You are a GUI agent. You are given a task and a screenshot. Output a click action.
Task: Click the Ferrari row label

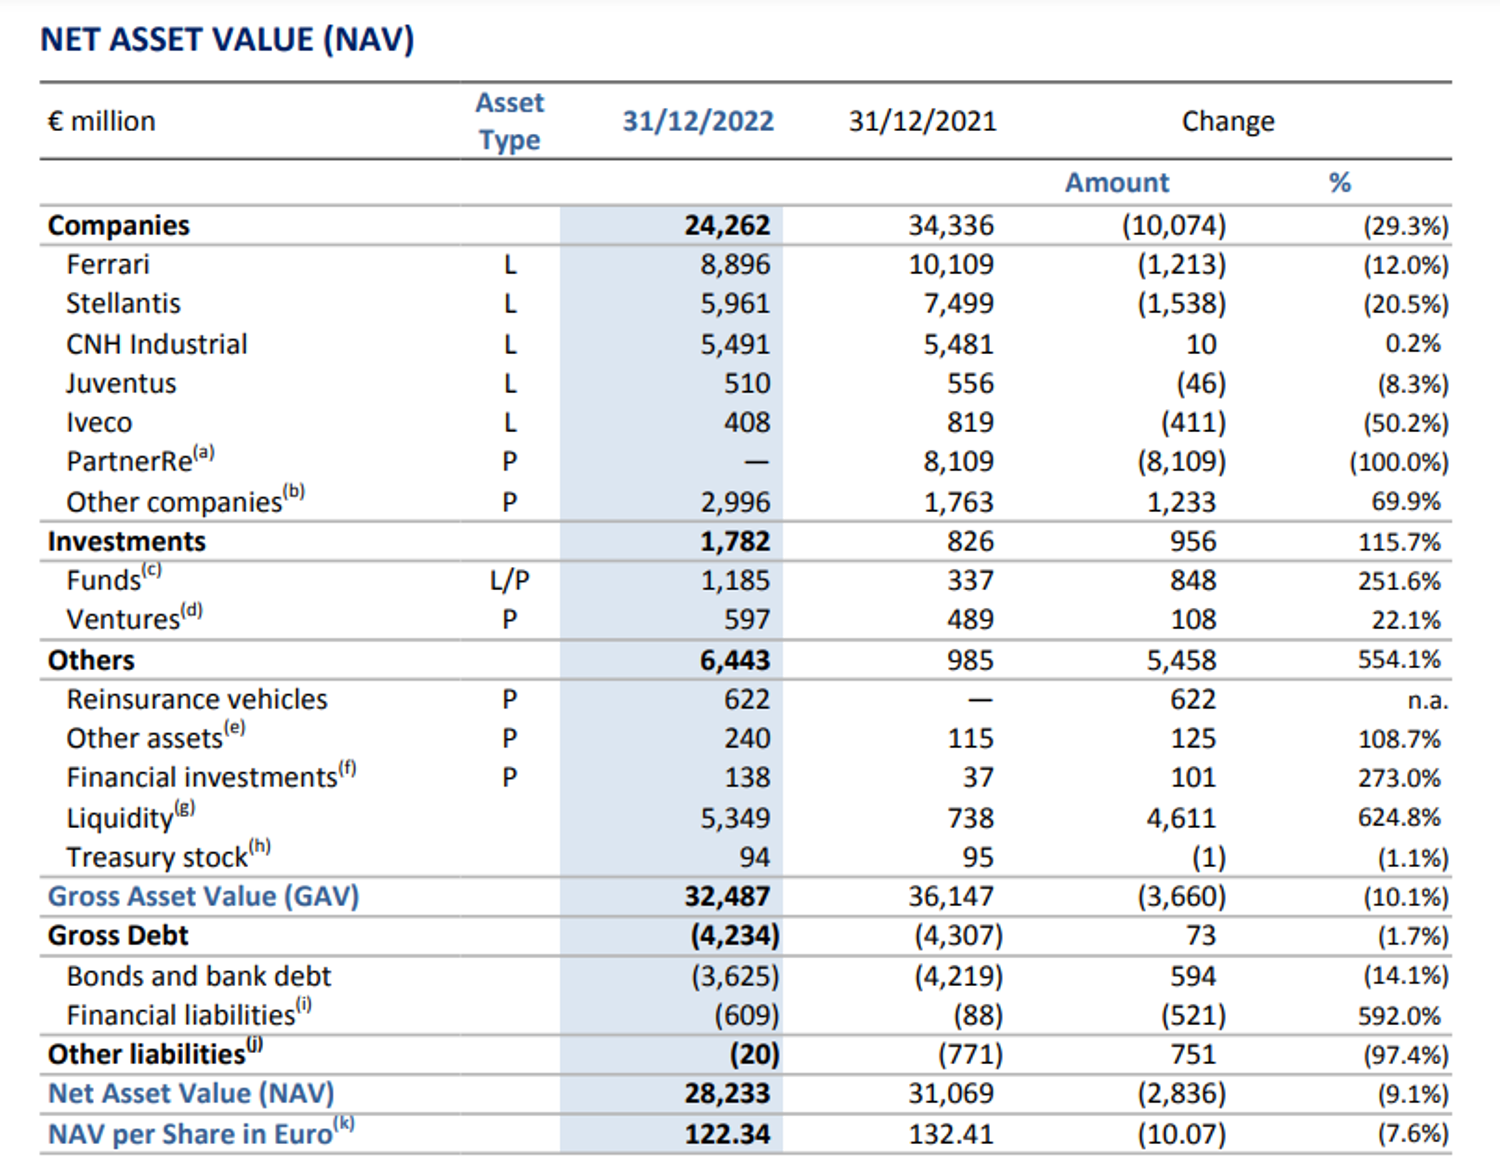[x=107, y=264]
